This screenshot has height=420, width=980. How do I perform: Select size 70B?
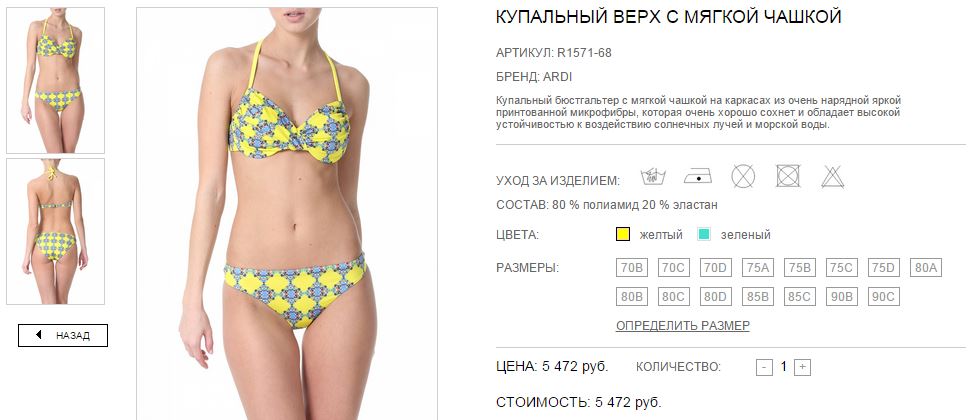click(x=632, y=268)
